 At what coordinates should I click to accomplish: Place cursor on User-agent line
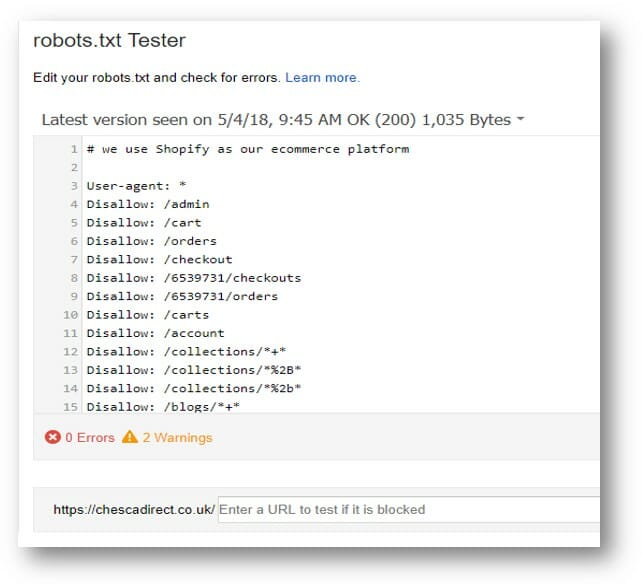click(136, 186)
